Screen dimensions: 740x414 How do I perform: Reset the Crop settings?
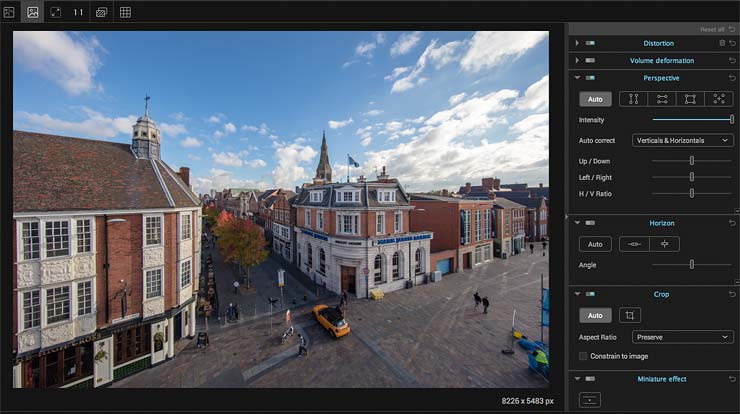coord(732,294)
